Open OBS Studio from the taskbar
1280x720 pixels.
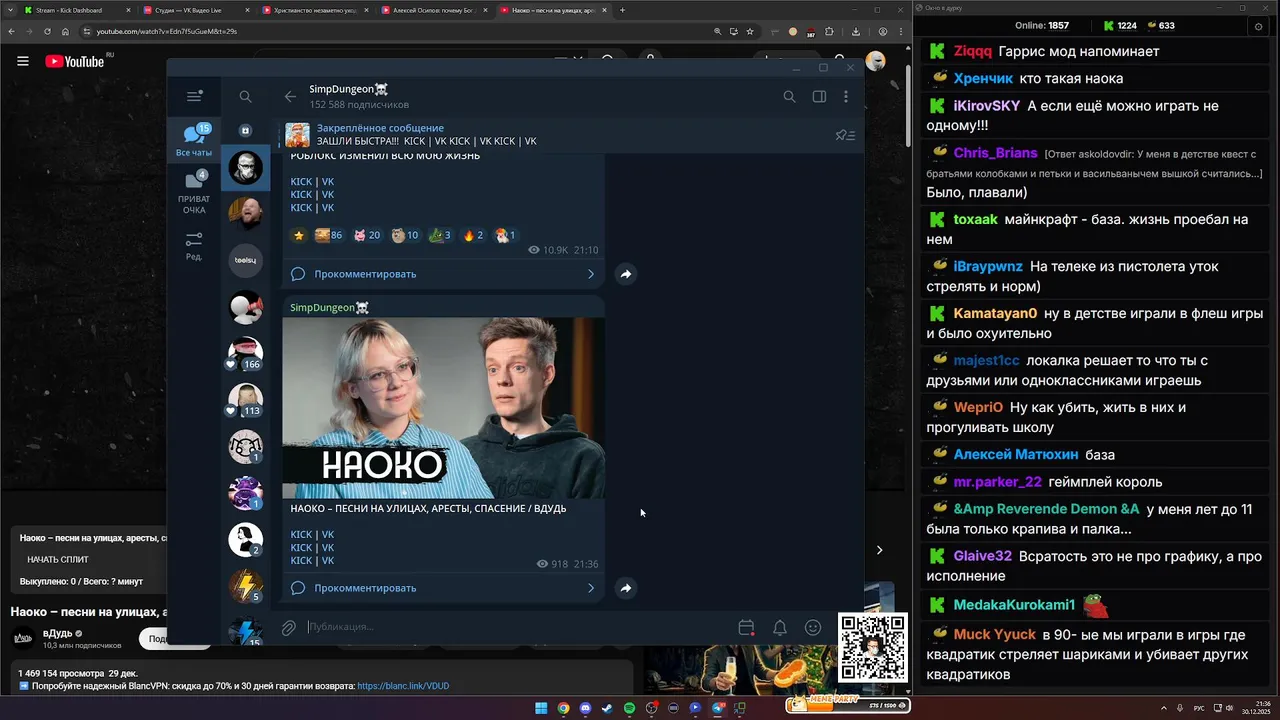[x=651, y=708]
